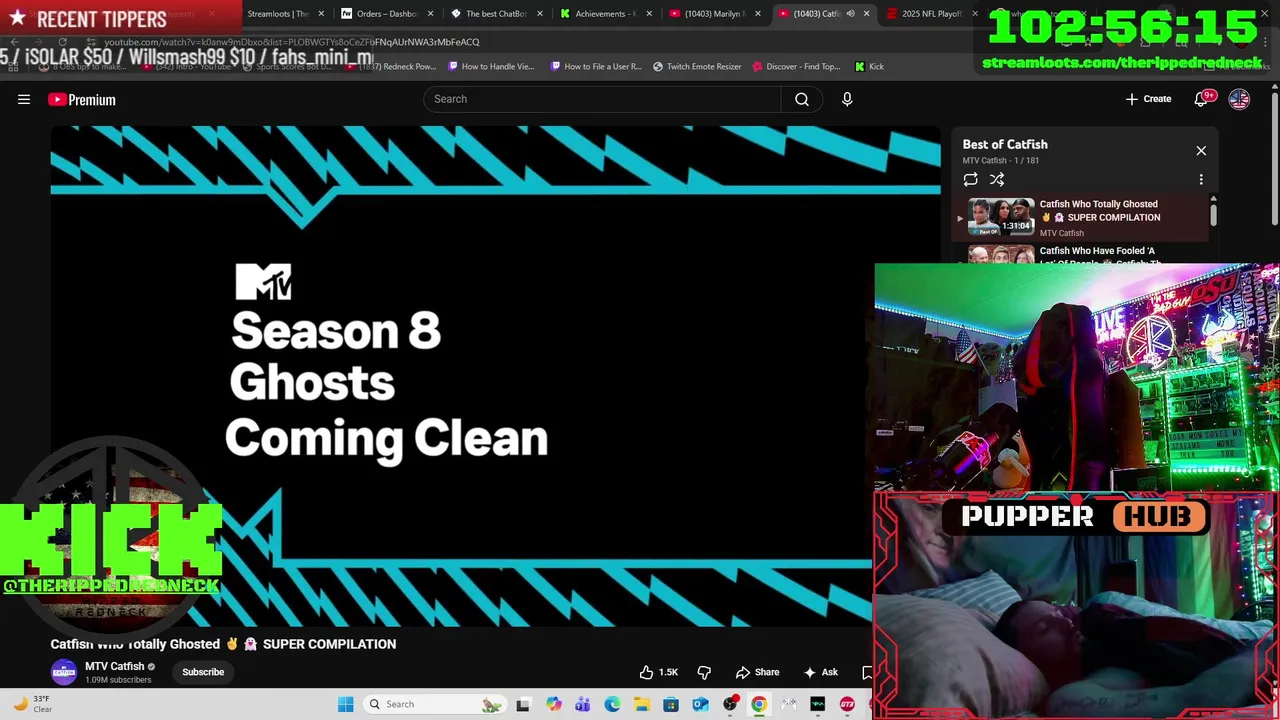Open MTV Catfish channel avatar

pos(64,672)
